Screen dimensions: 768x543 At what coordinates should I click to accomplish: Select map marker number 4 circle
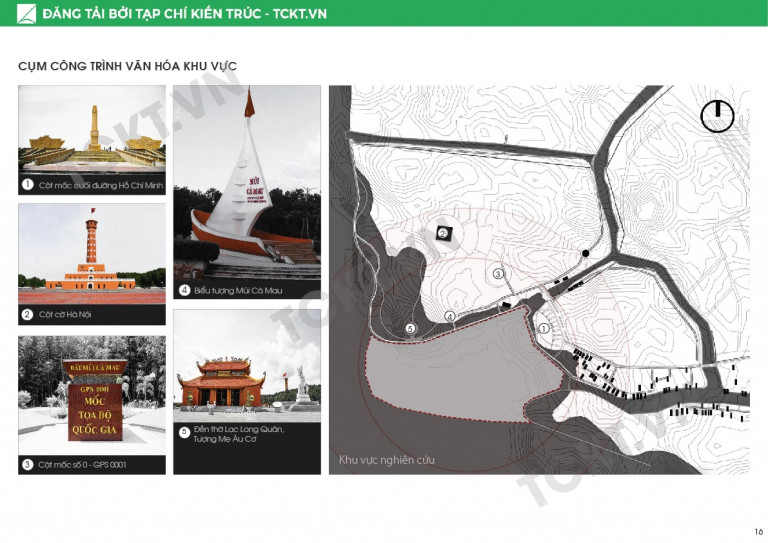pyautogui.click(x=450, y=317)
